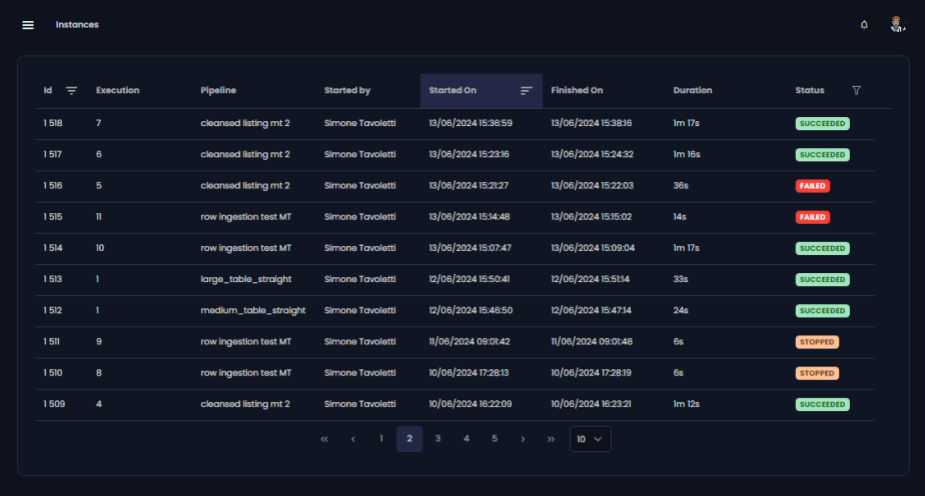Click STOPPED status badge on row 1 511
This screenshot has height=496, width=925.
coord(817,342)
